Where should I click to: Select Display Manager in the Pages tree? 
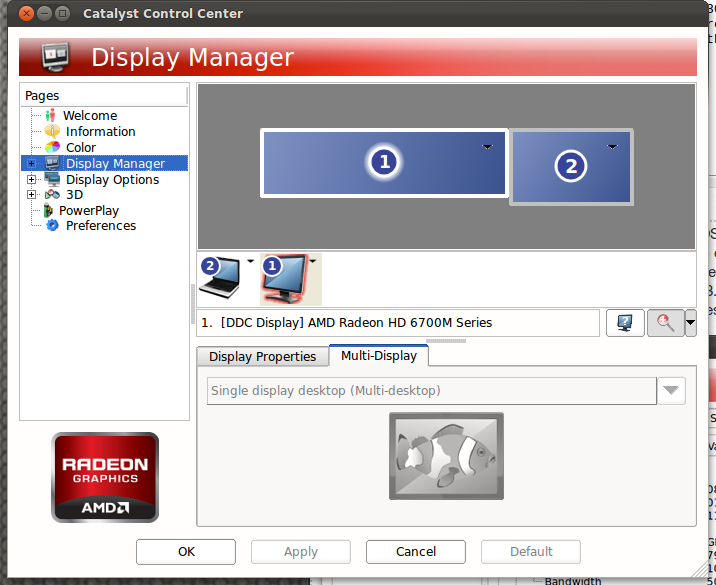coord(115,163)
